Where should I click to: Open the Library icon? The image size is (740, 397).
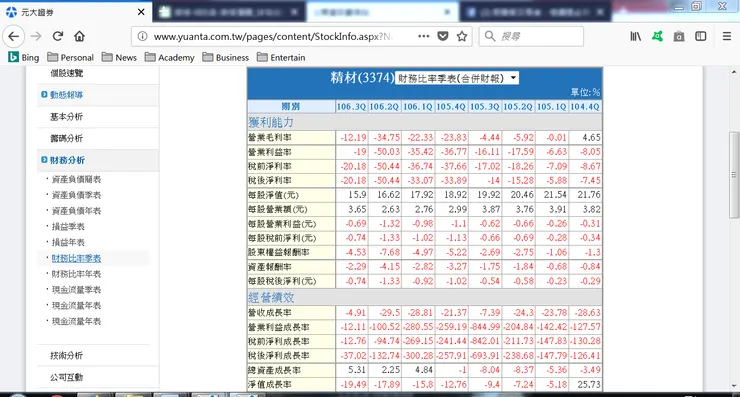pos(636,36)
